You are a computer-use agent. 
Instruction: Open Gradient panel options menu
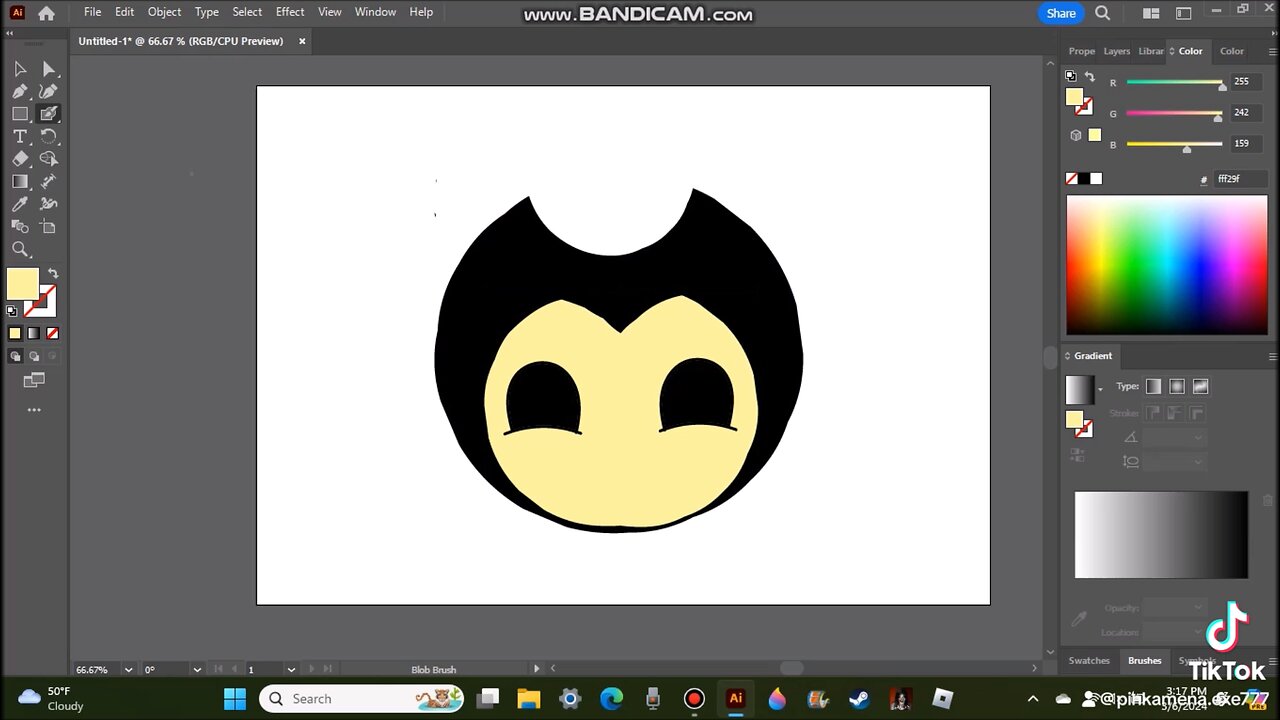pyautogui.click(x=1272, y=356)
